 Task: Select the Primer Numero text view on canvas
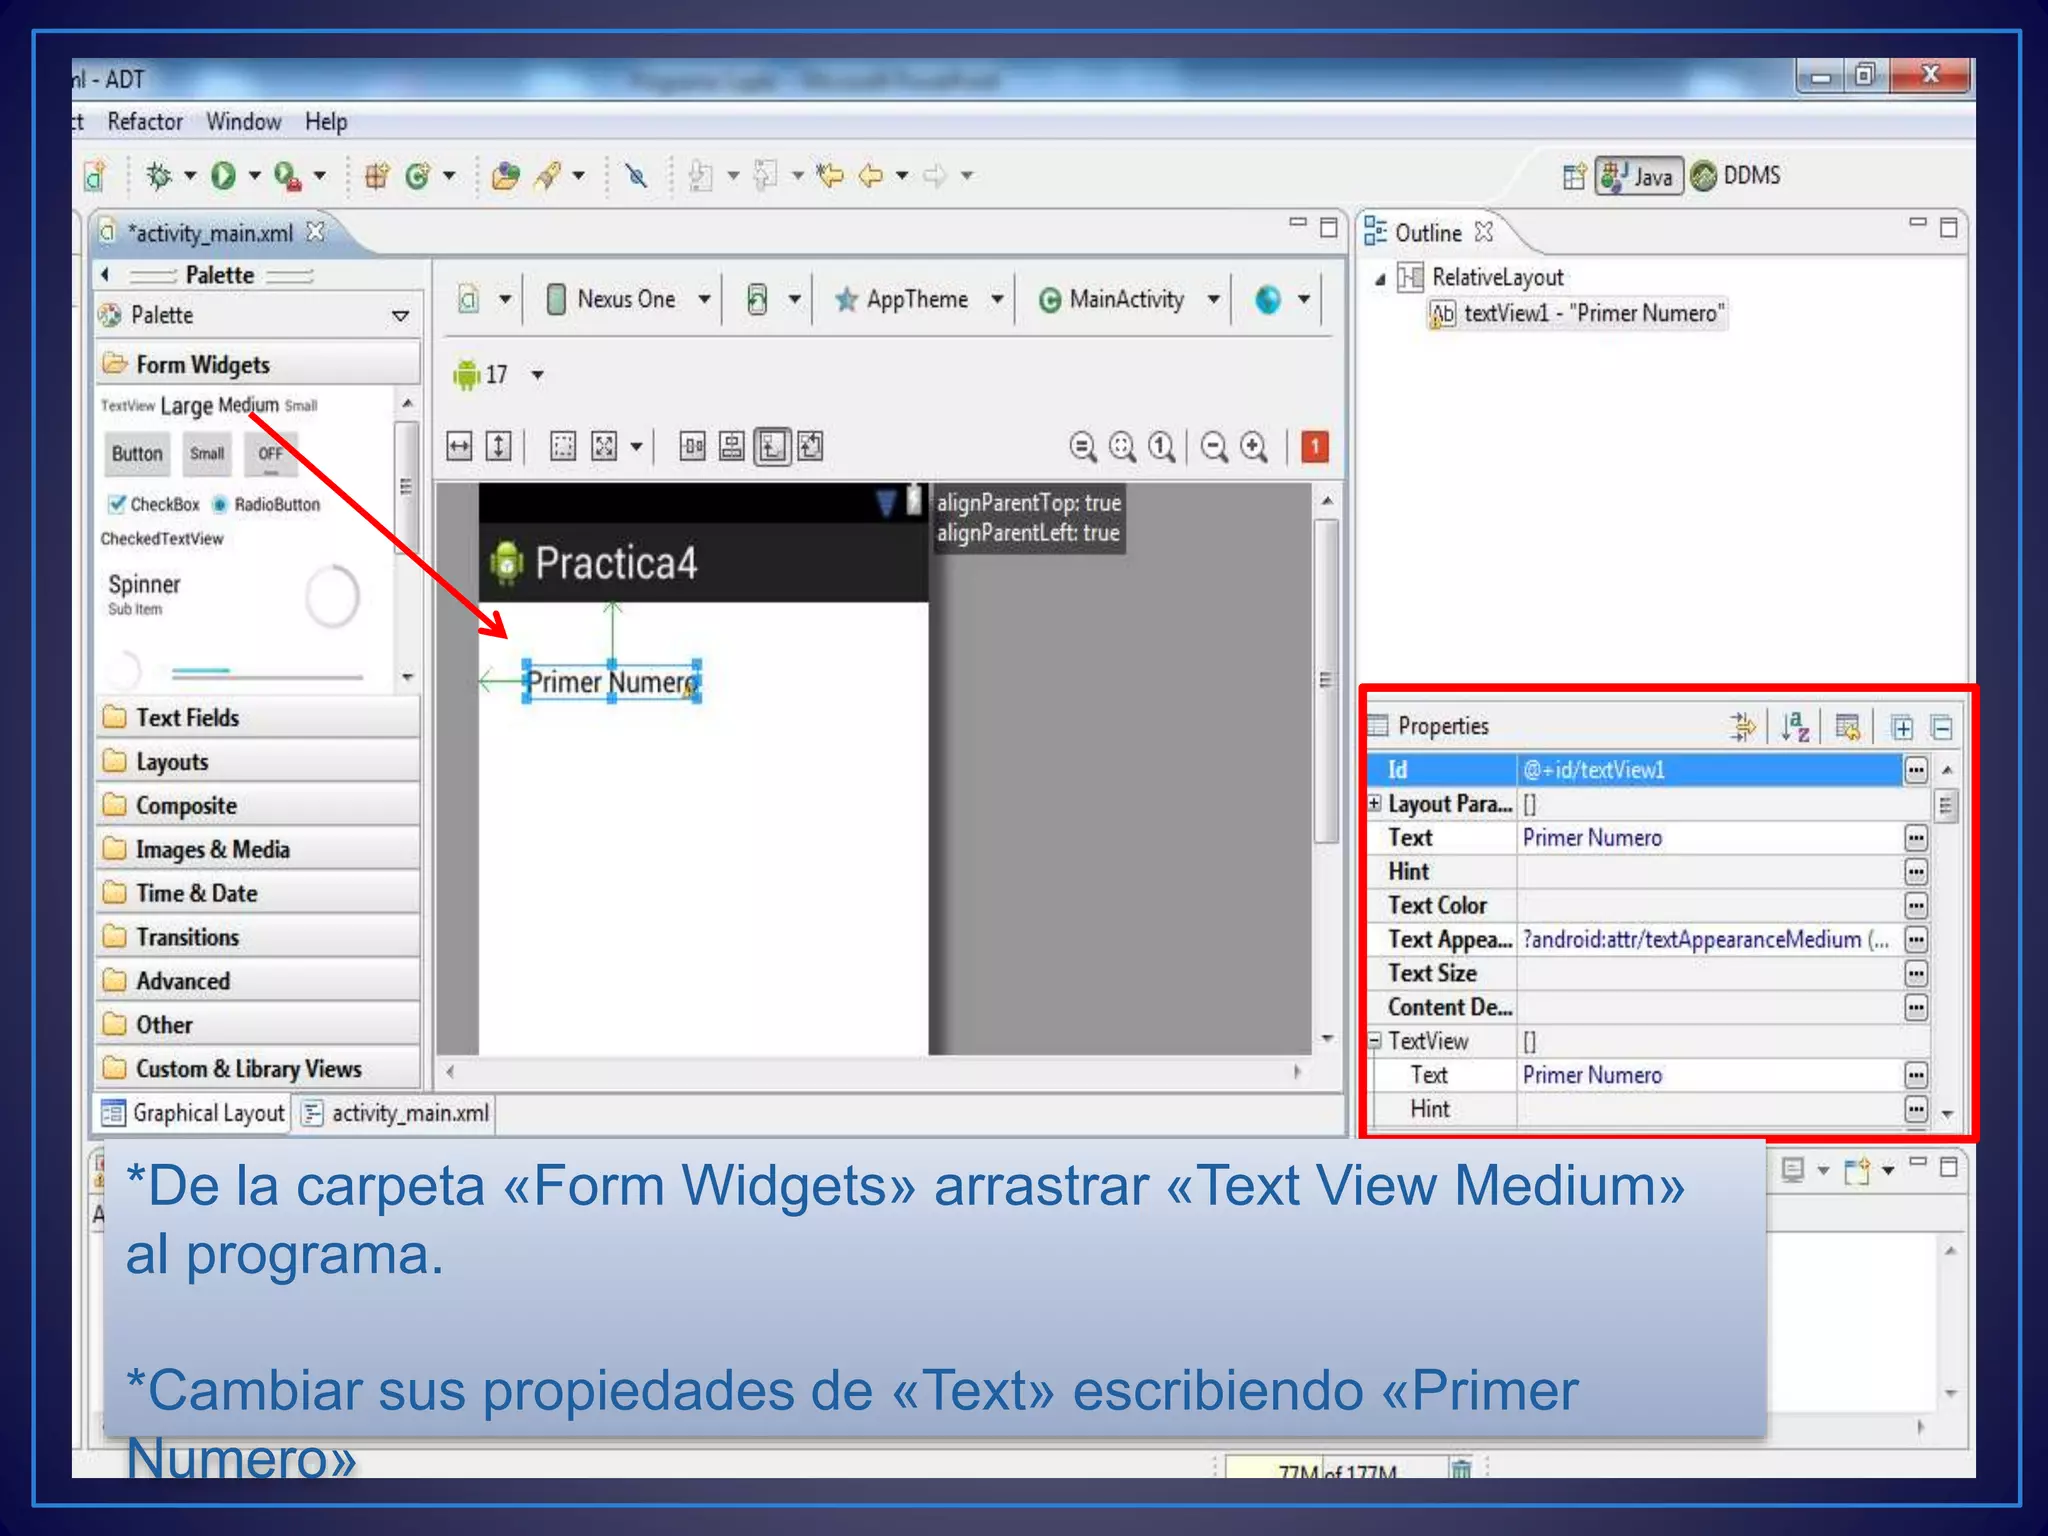[612, 682]
